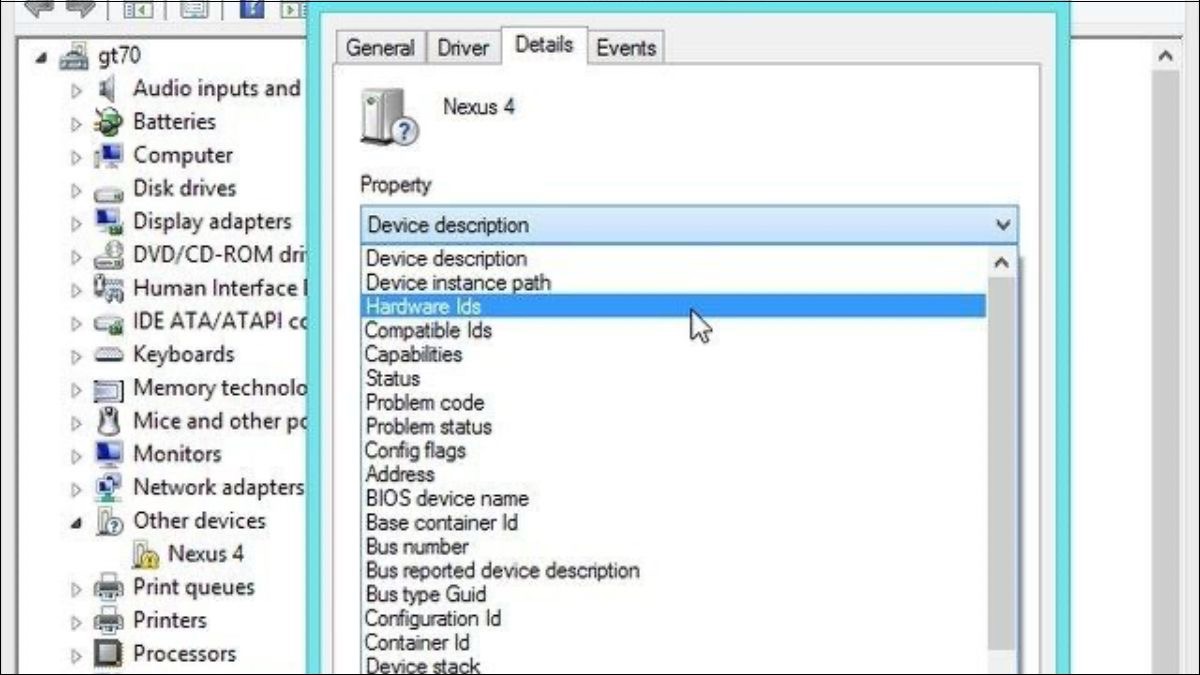Expand the Network adapters node arrow
Screen dimensions: 1200x675
(x=76, y=488)
